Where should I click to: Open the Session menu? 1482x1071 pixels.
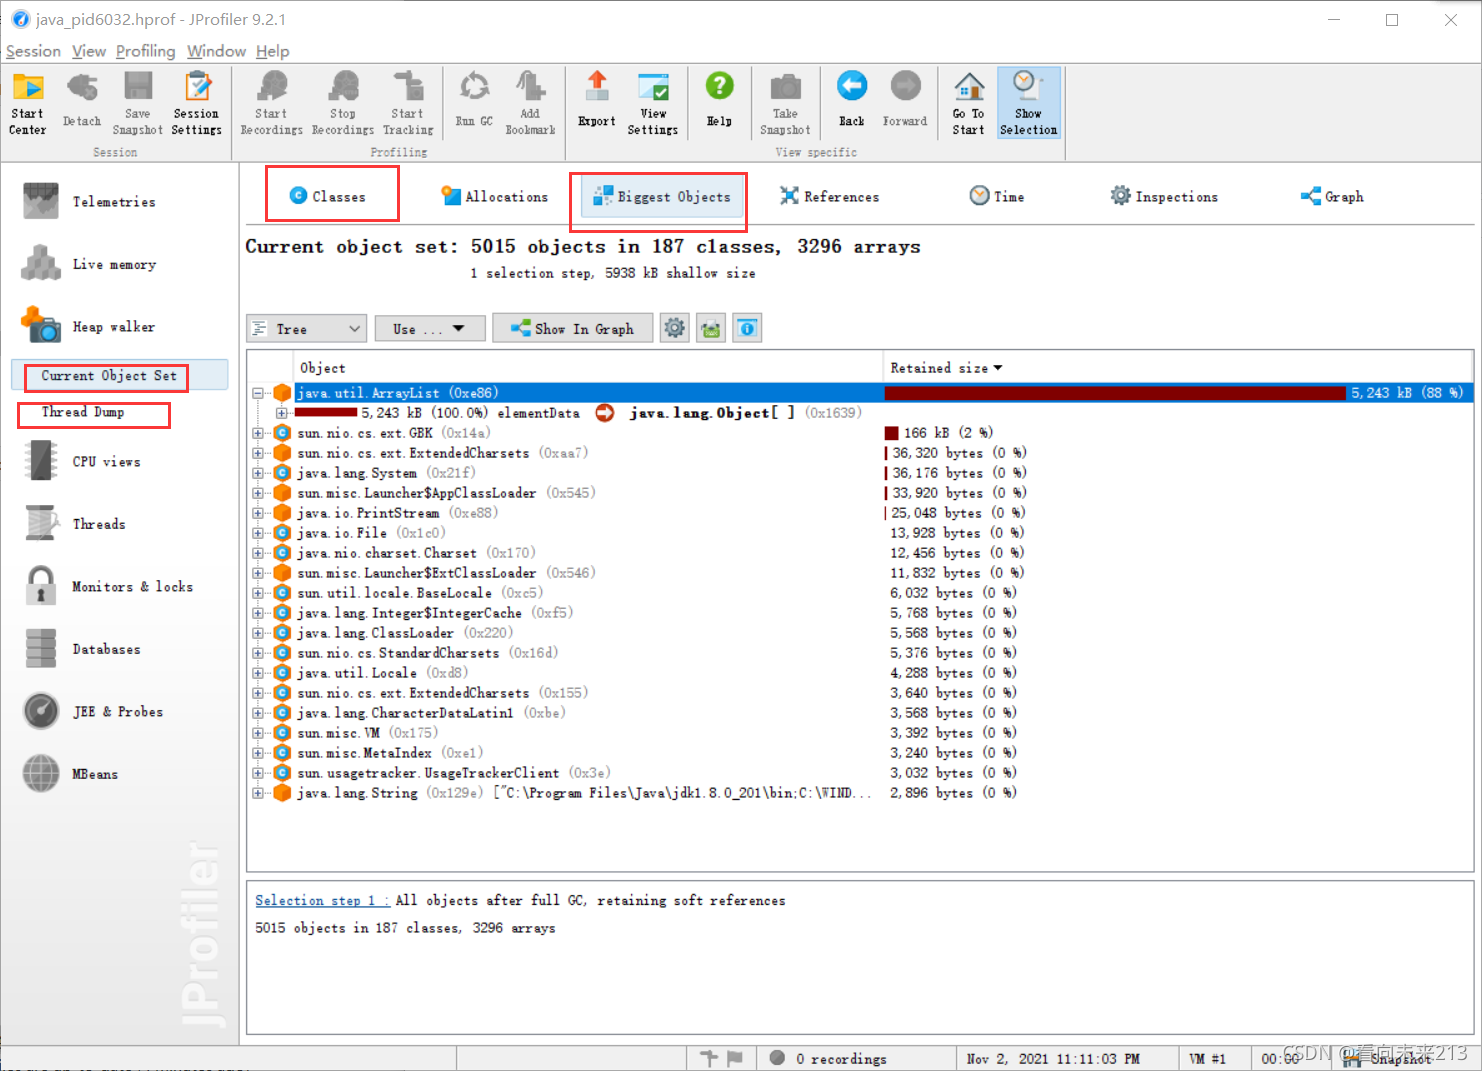coord(33,51)
